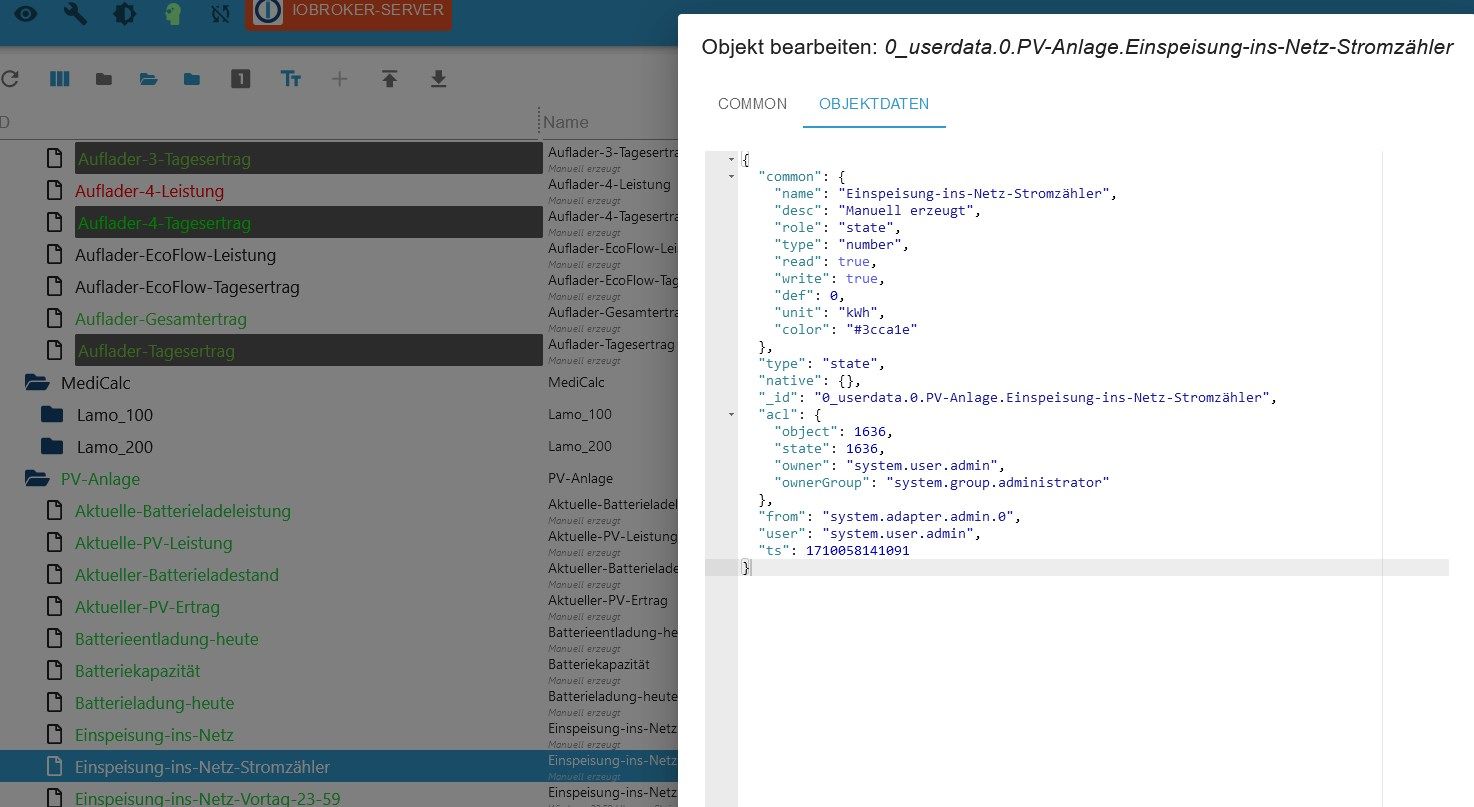Open the column configuration icon
The image size is (1474, 807).
pos(60,79)
